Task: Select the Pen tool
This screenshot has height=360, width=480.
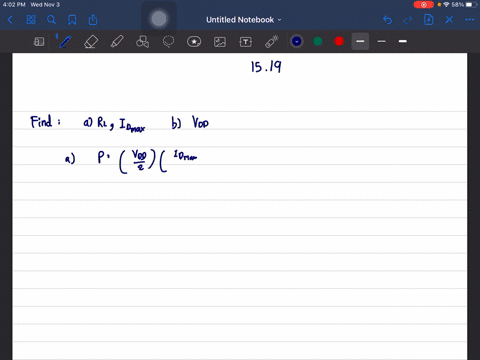Action: 65,42
